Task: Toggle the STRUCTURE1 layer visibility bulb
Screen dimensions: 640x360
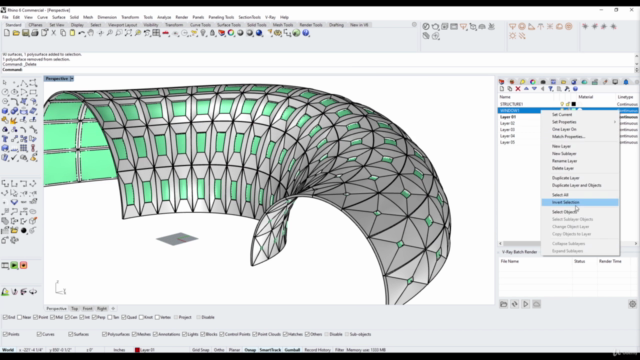Action: pos(562,104)
